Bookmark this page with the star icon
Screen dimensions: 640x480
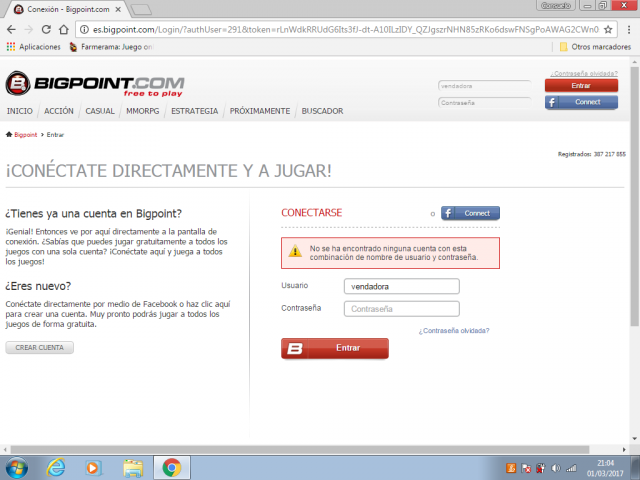tap(609, 29)
